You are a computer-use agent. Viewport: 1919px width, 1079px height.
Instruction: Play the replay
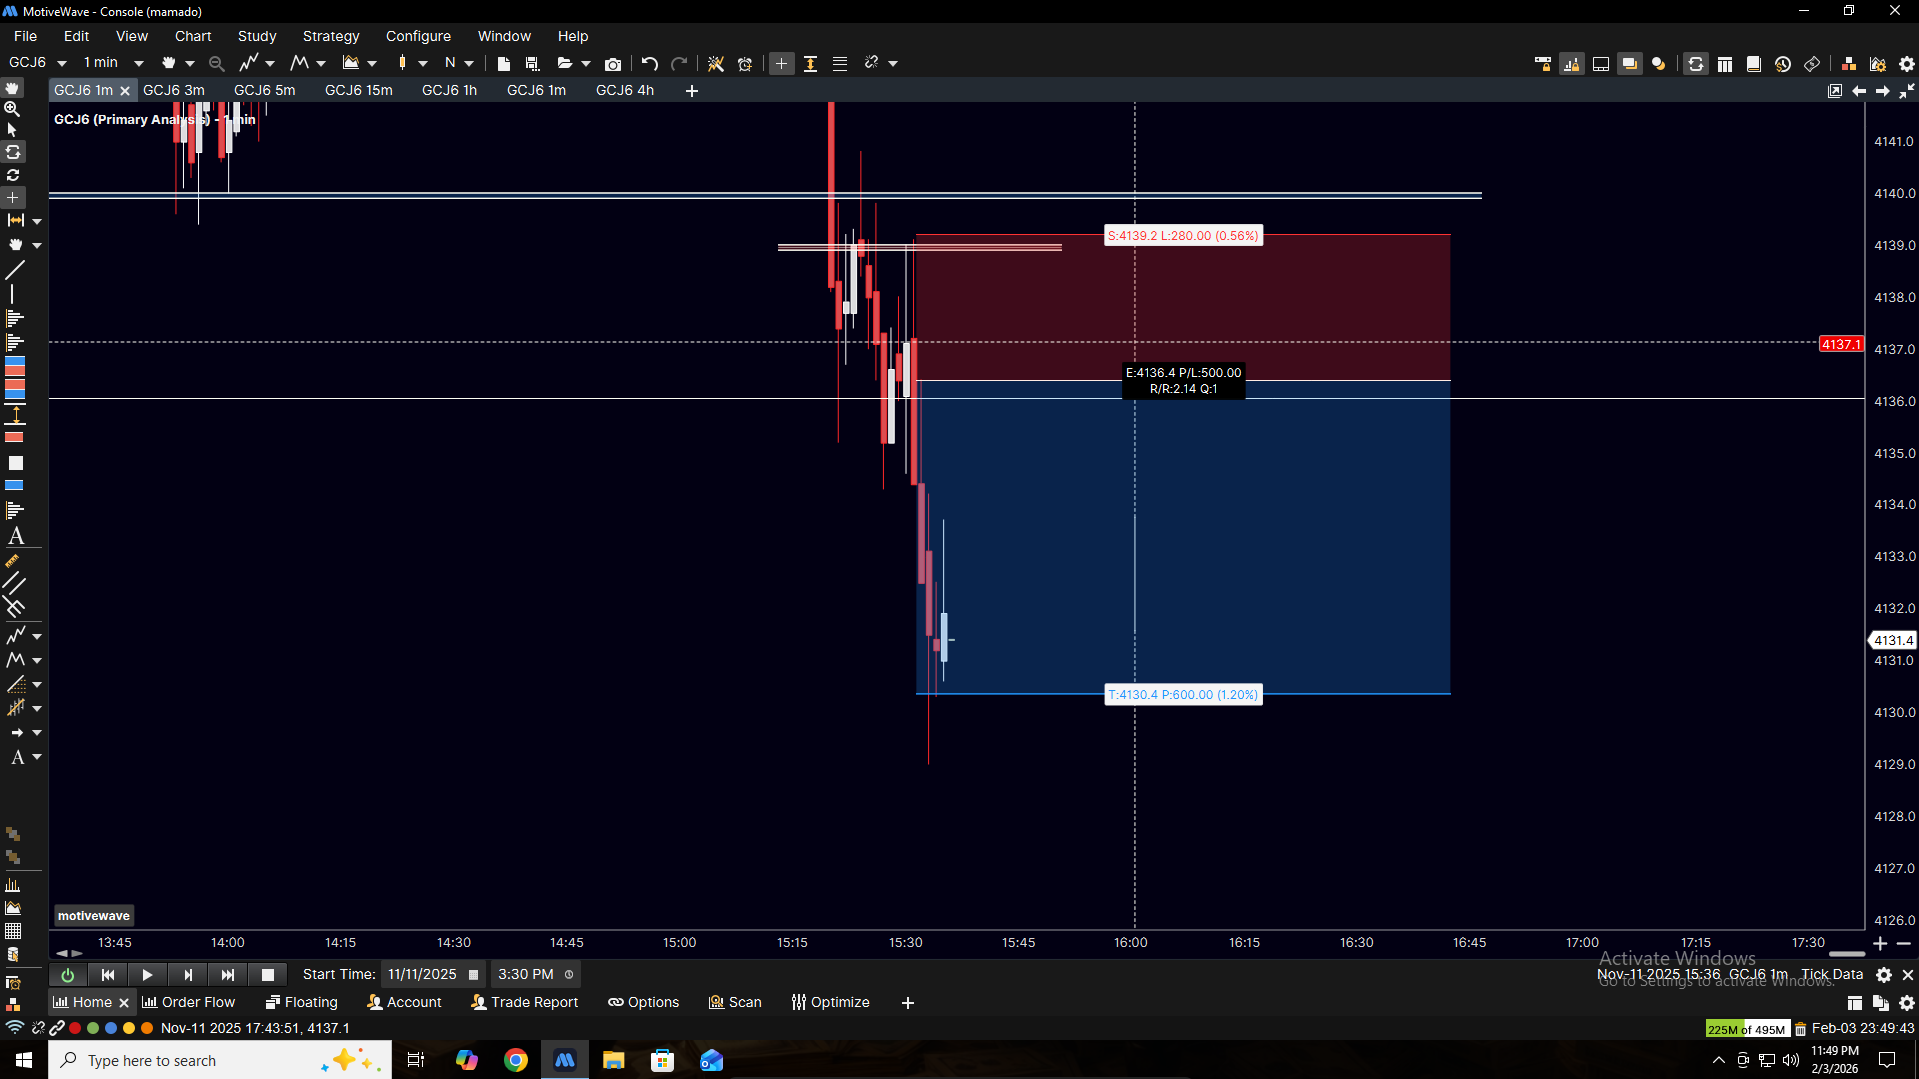point(147,974)
